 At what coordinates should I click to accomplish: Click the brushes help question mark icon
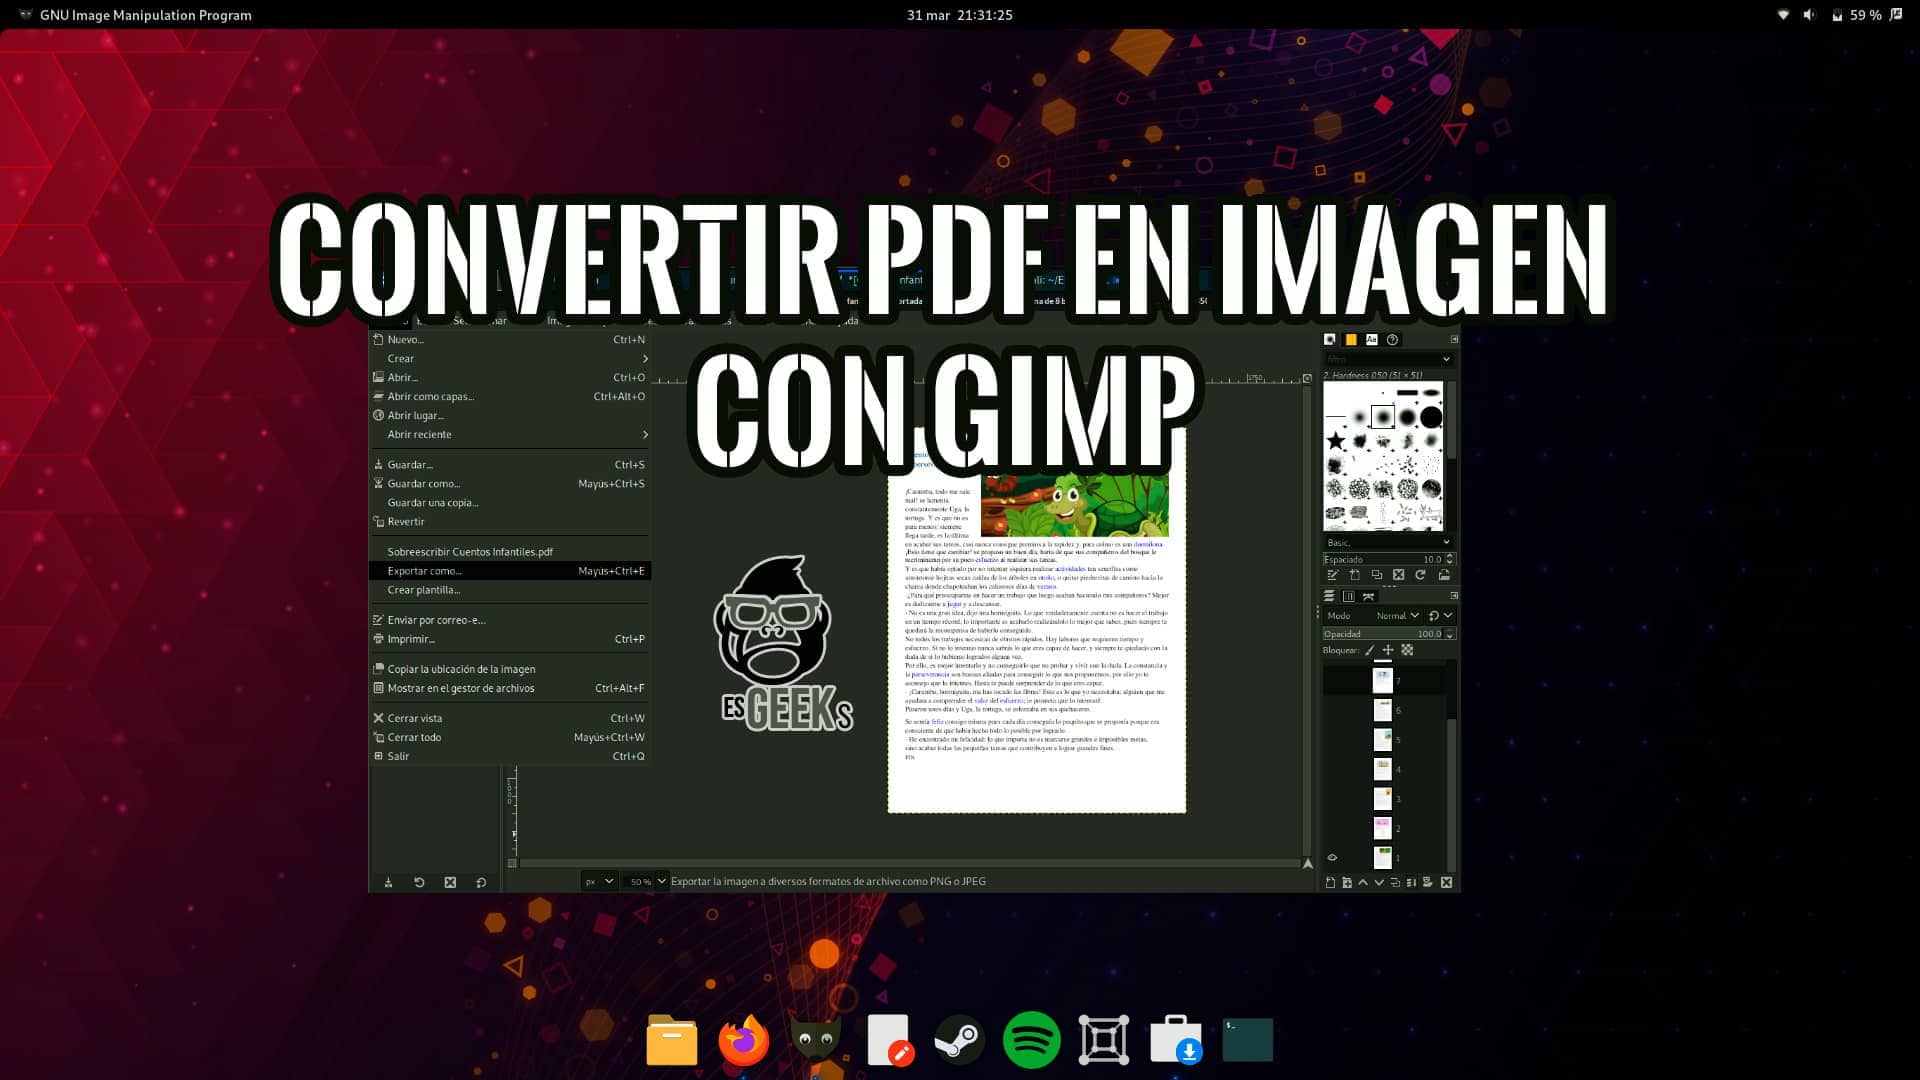point(1392,340)
